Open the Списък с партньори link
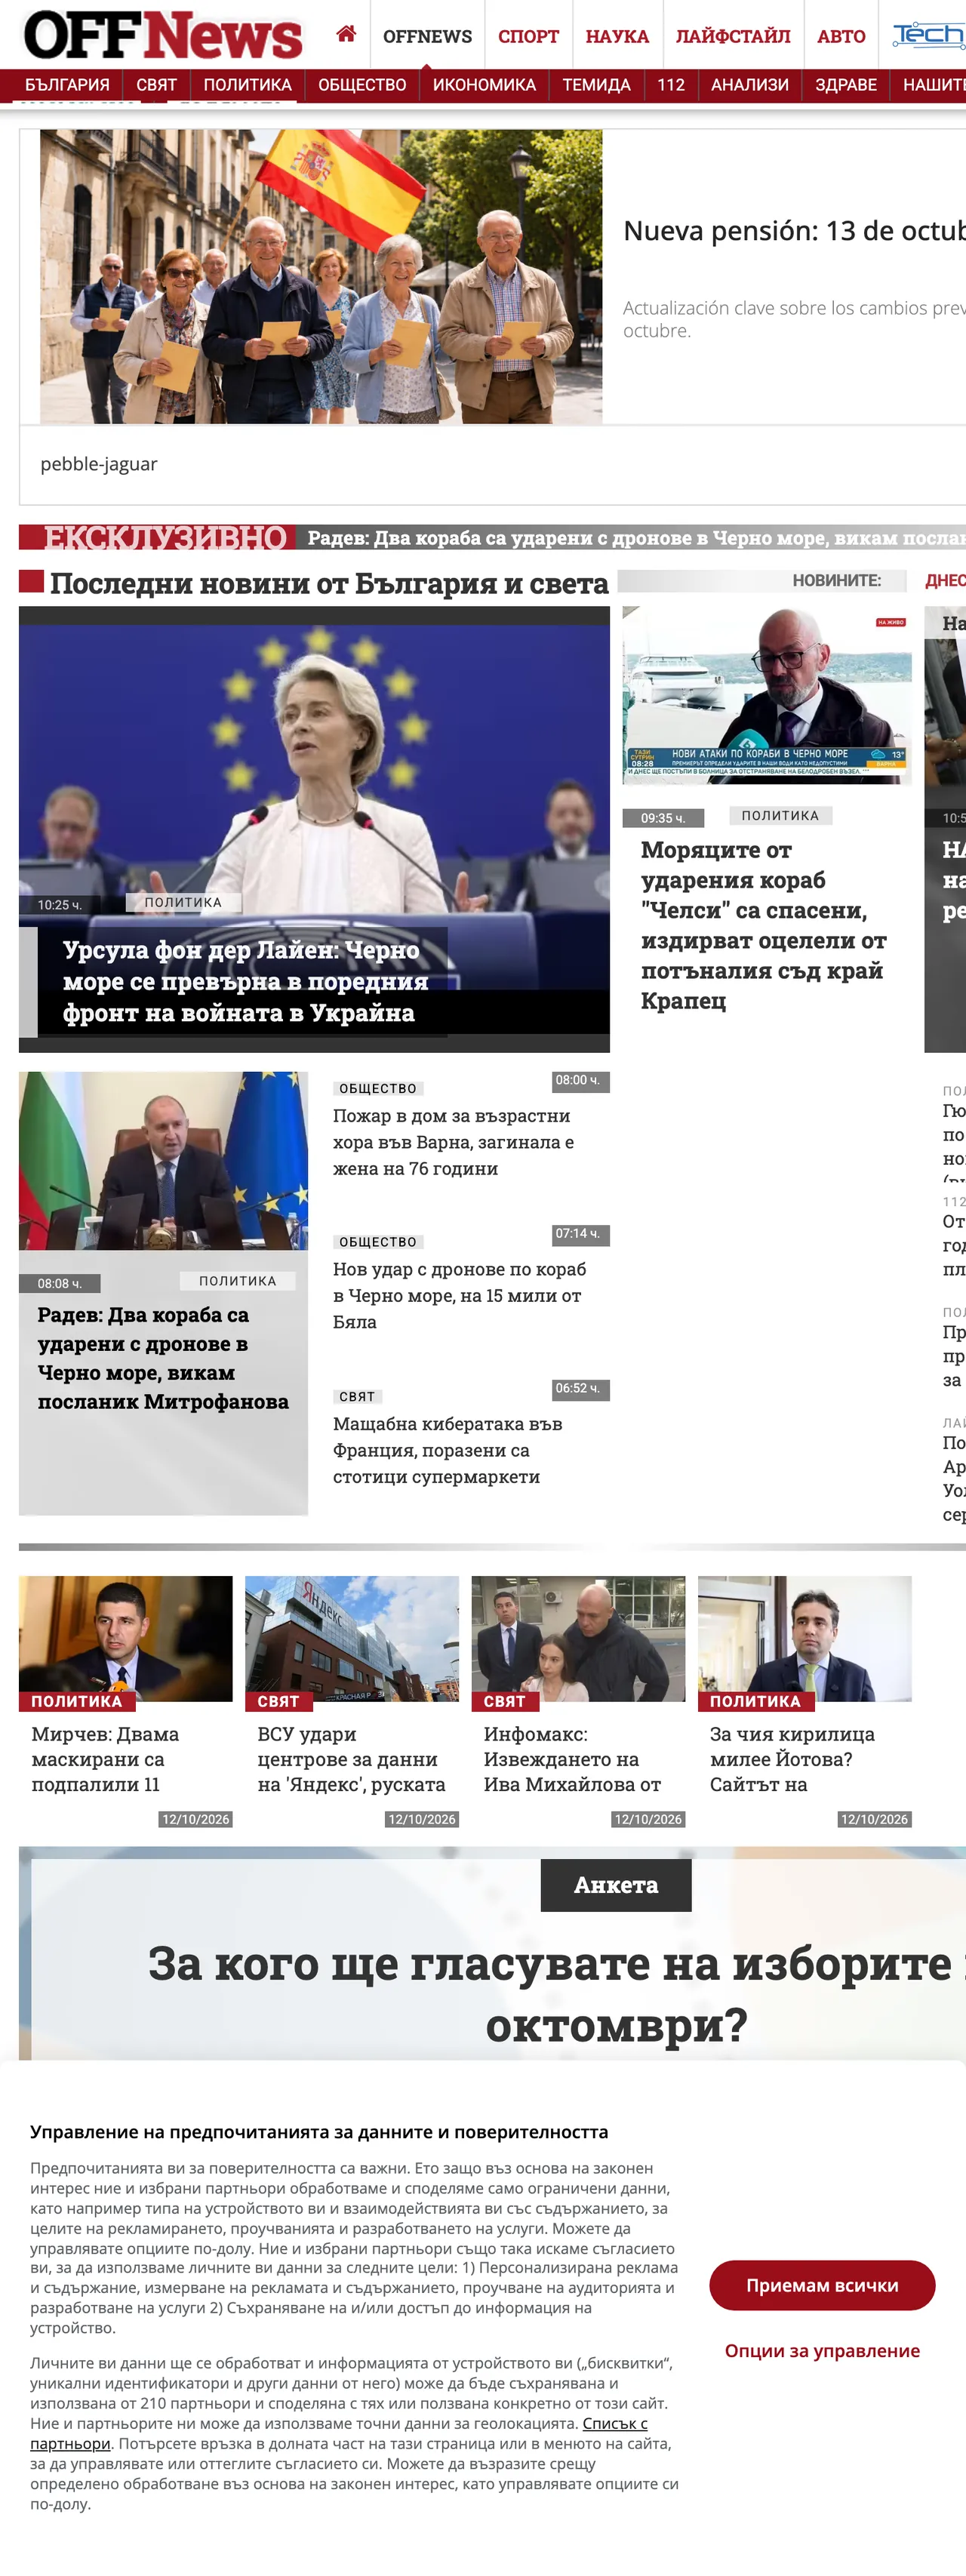 (x=338, y=2433)
